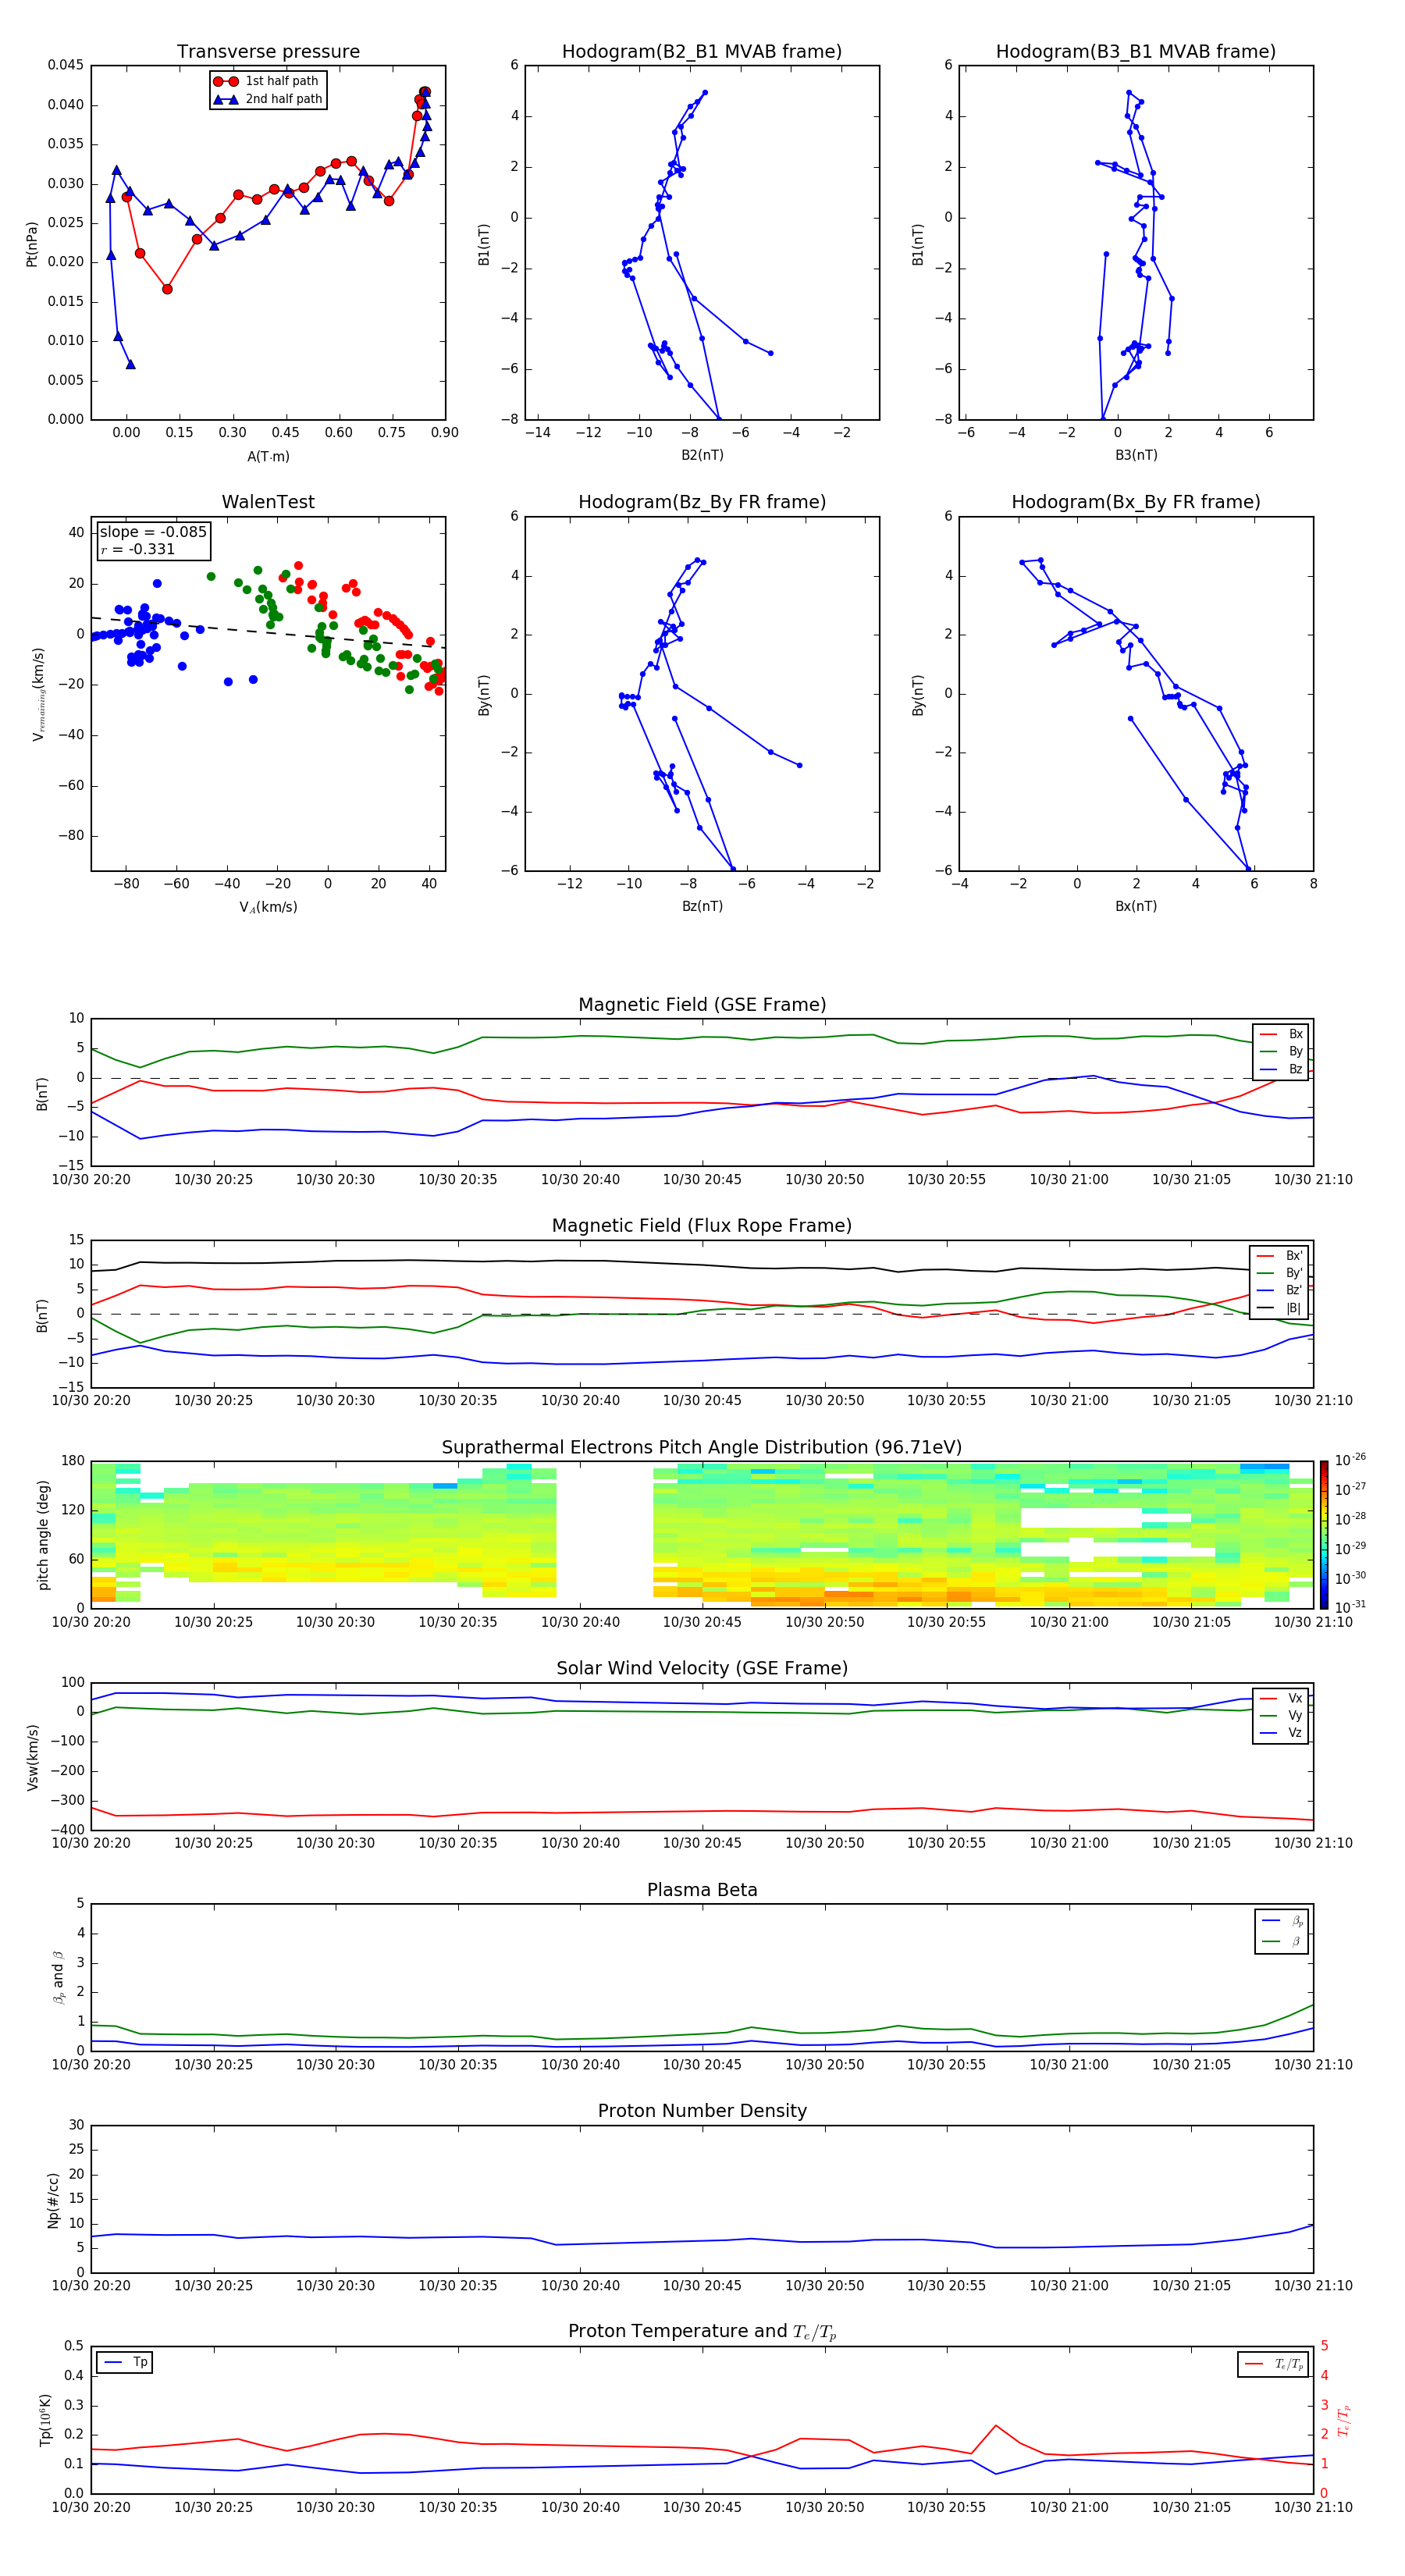Screen dimensions: 1405x2576
Task: Select the 'Tp' legend entry
Action: pos(124,2362)
